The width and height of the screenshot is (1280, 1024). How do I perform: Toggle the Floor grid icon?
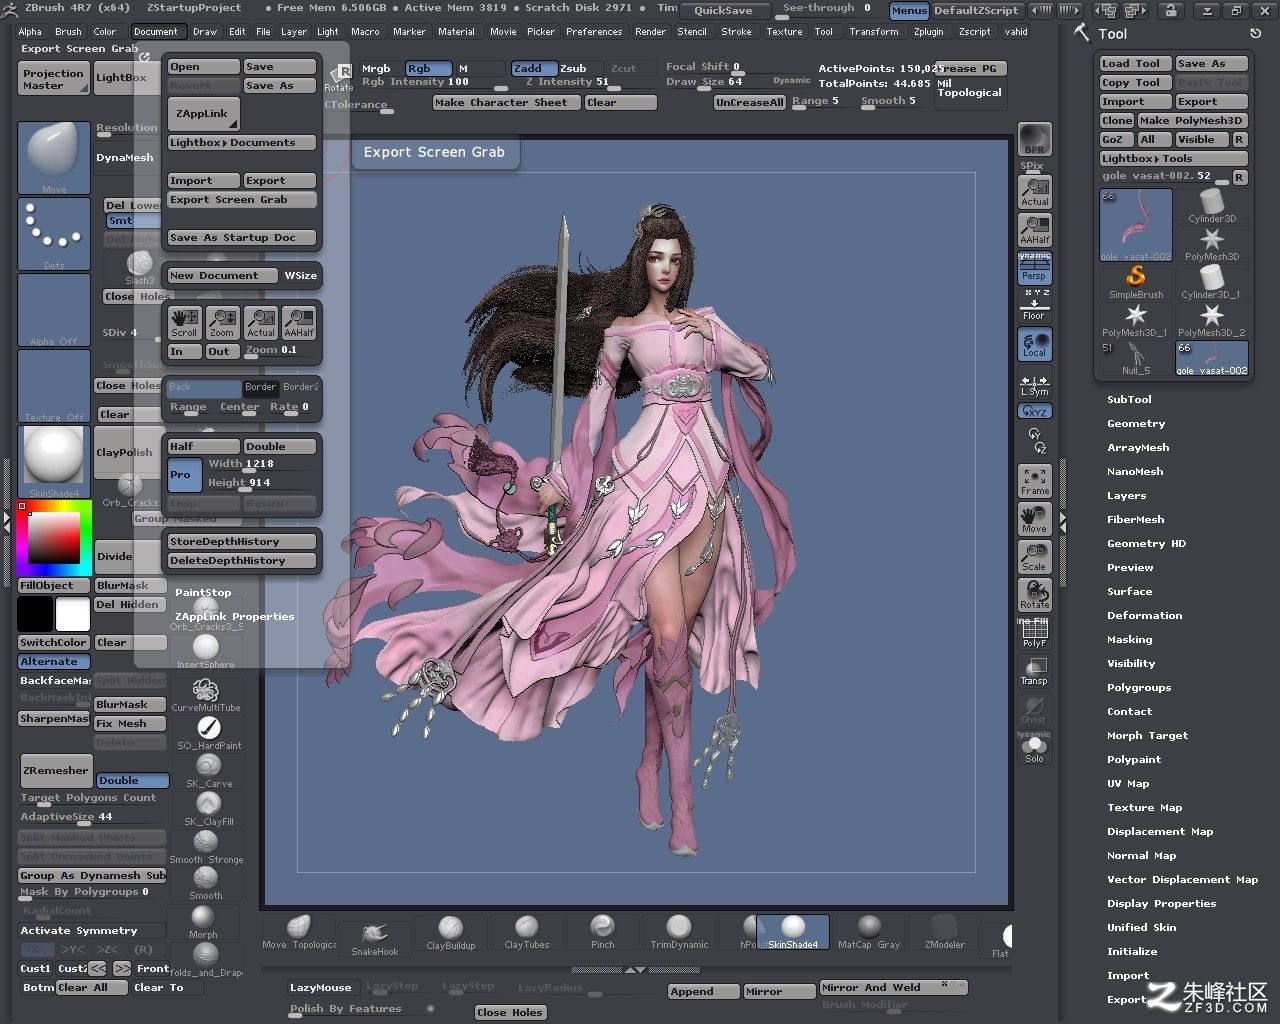[1034, 306]
